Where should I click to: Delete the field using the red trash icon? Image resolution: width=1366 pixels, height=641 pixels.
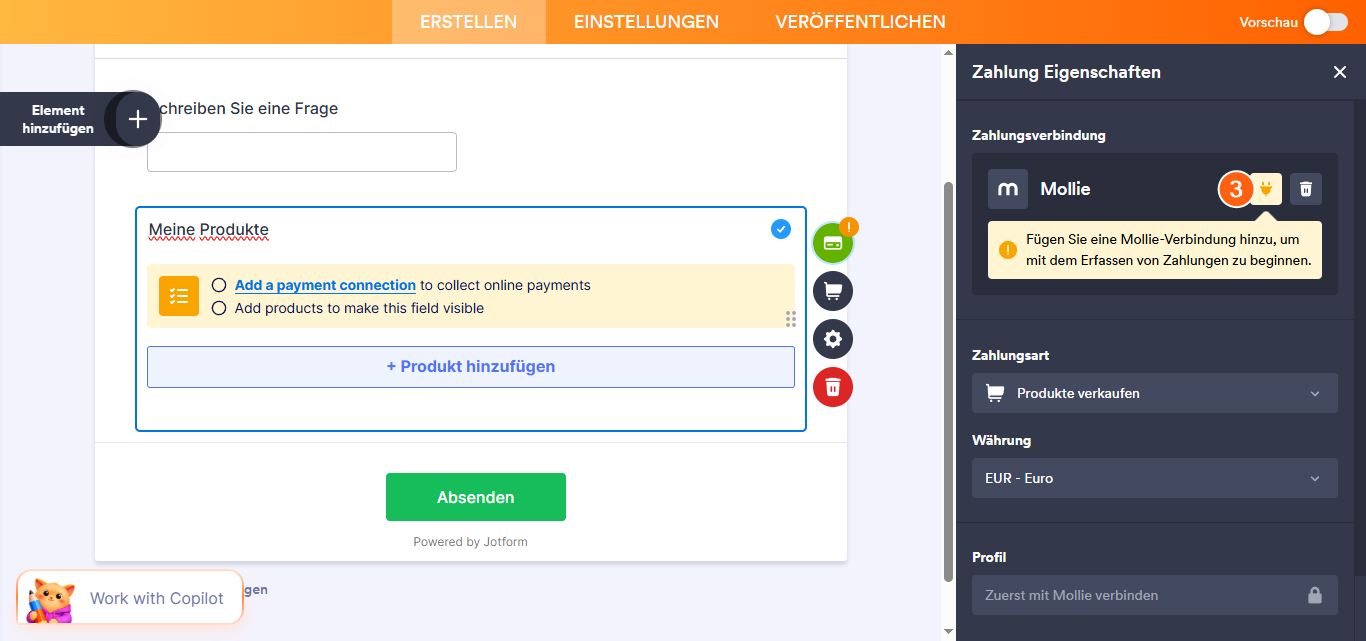(833, 387)
